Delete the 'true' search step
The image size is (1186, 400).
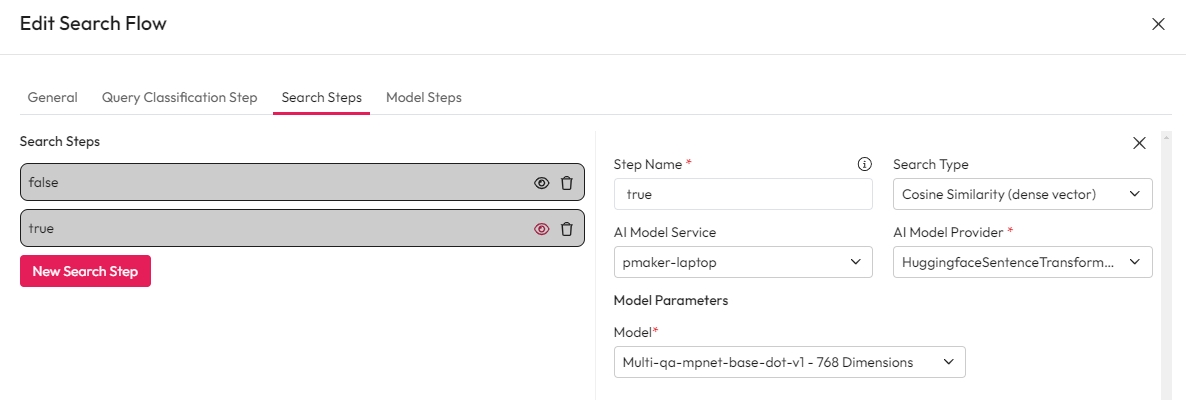tap(567, 229)
